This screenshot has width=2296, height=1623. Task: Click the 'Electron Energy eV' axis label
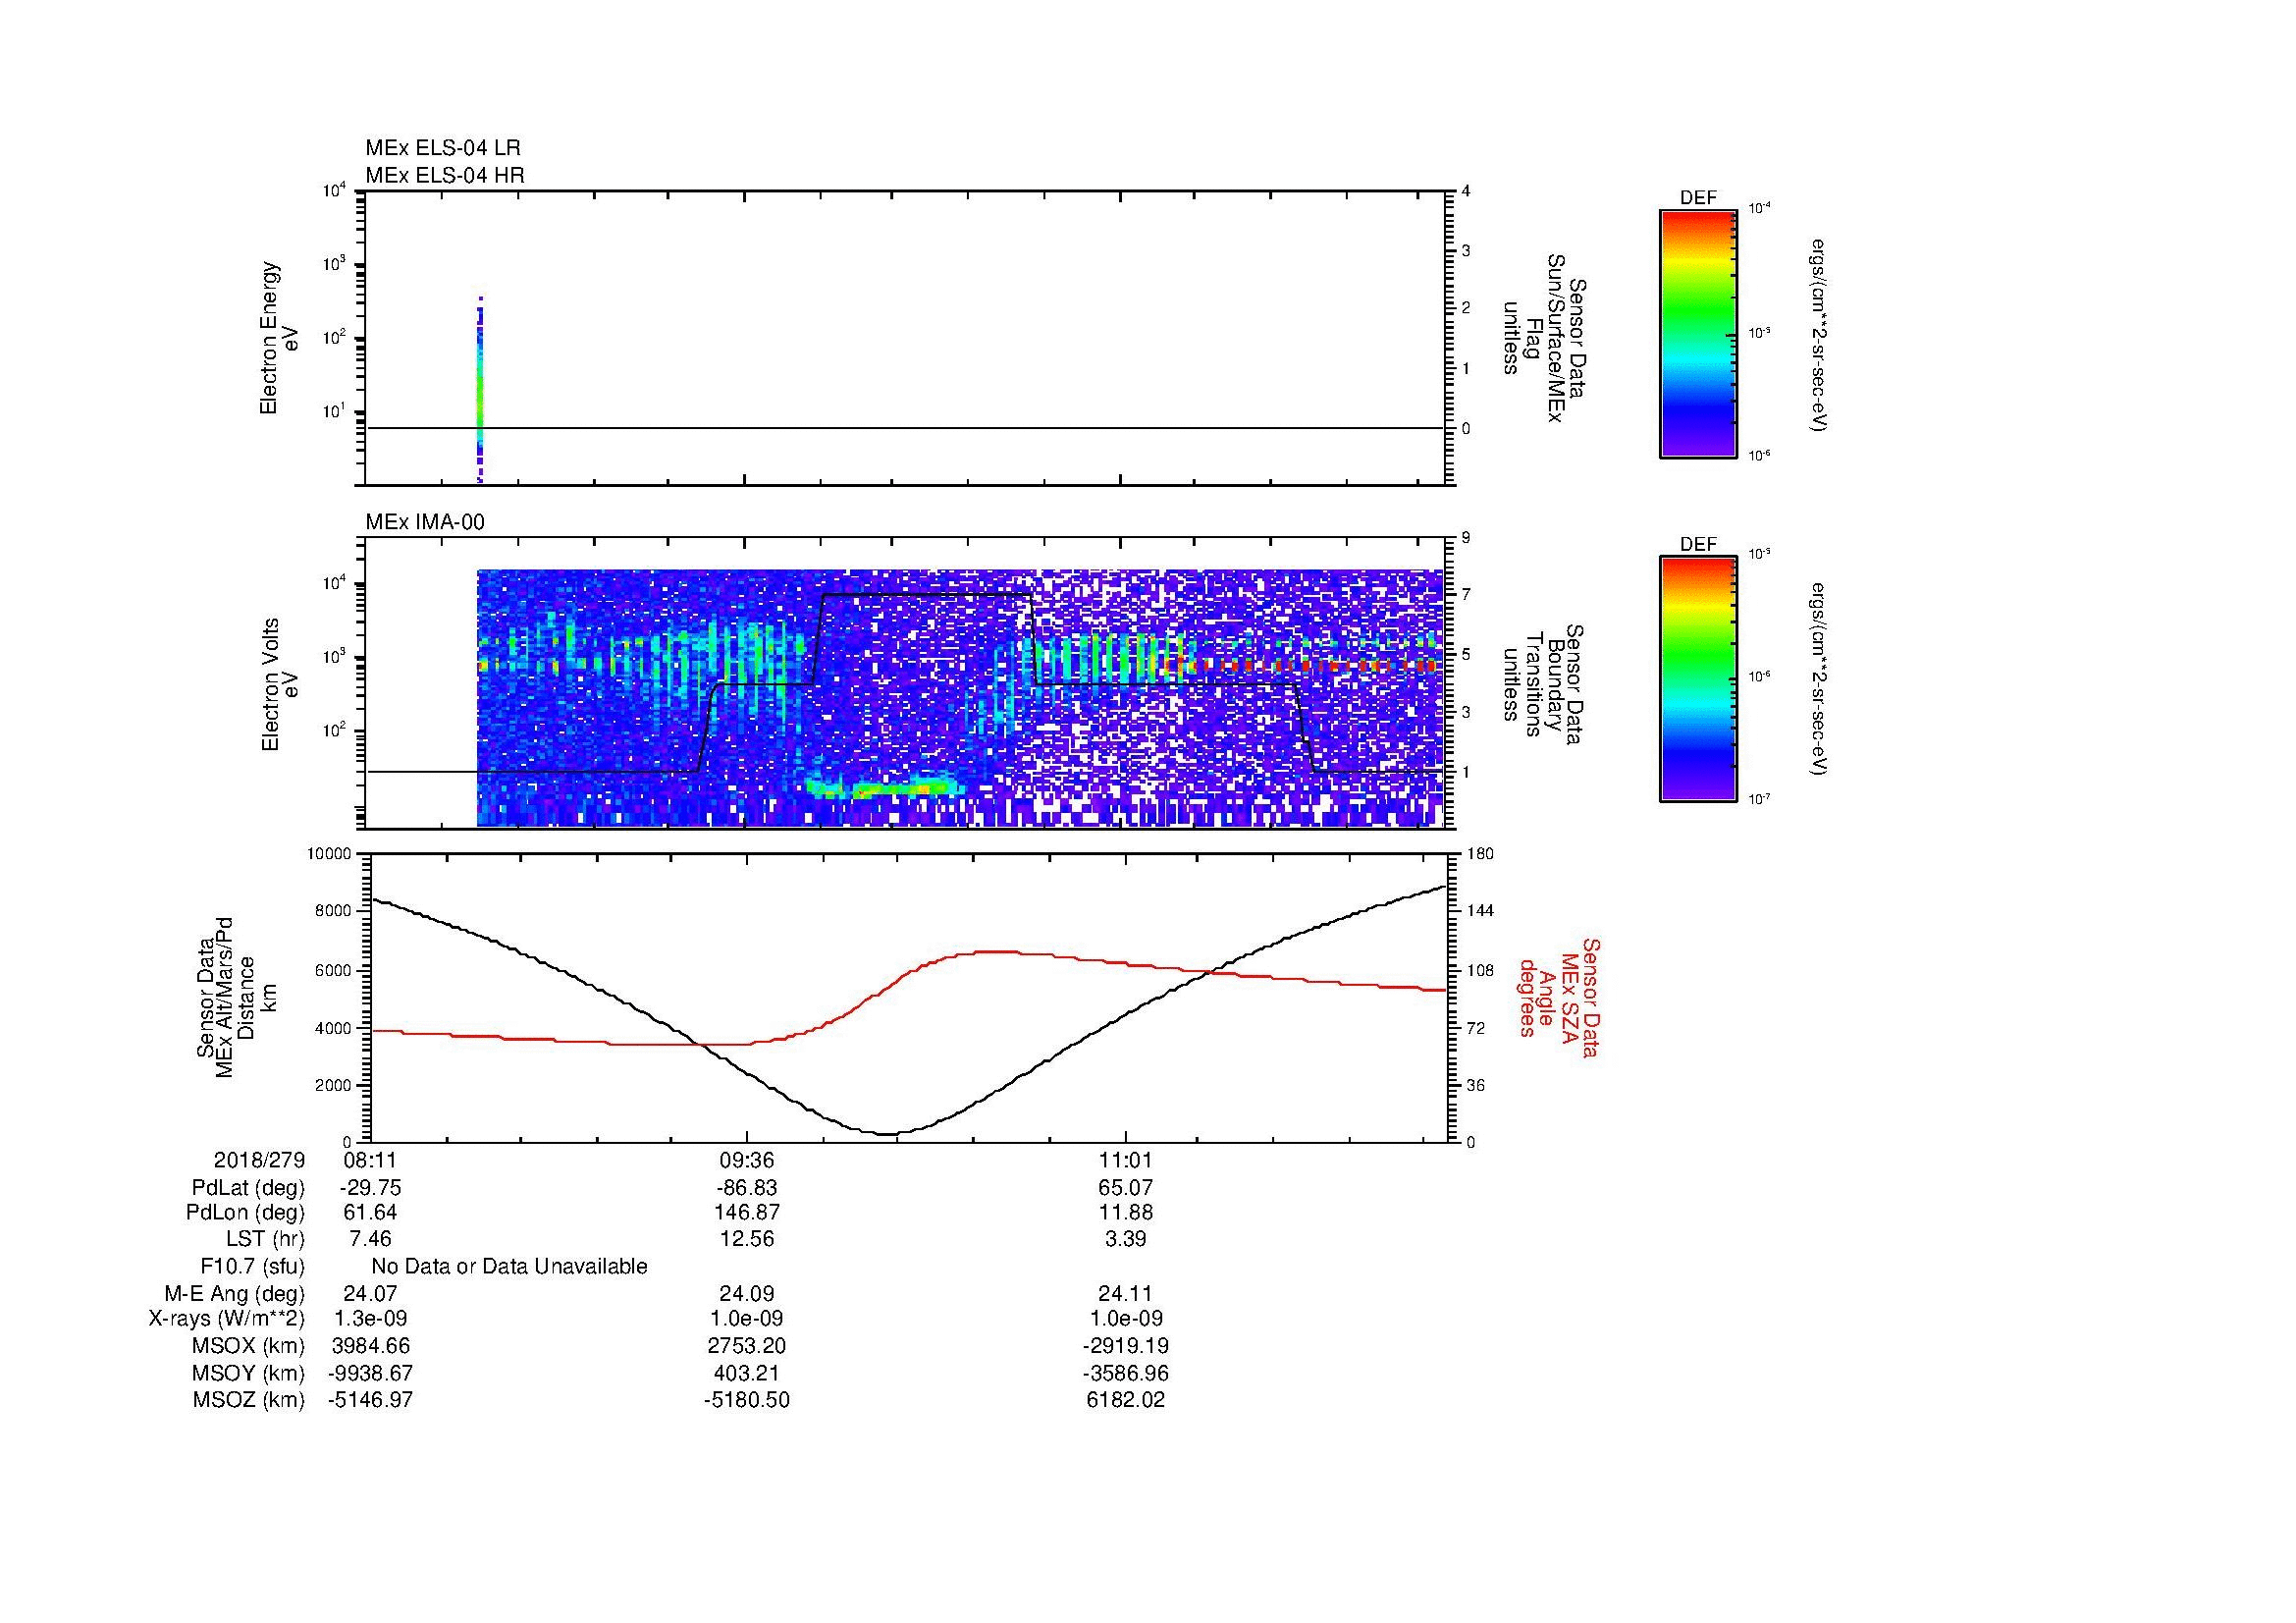pos(279,338)
